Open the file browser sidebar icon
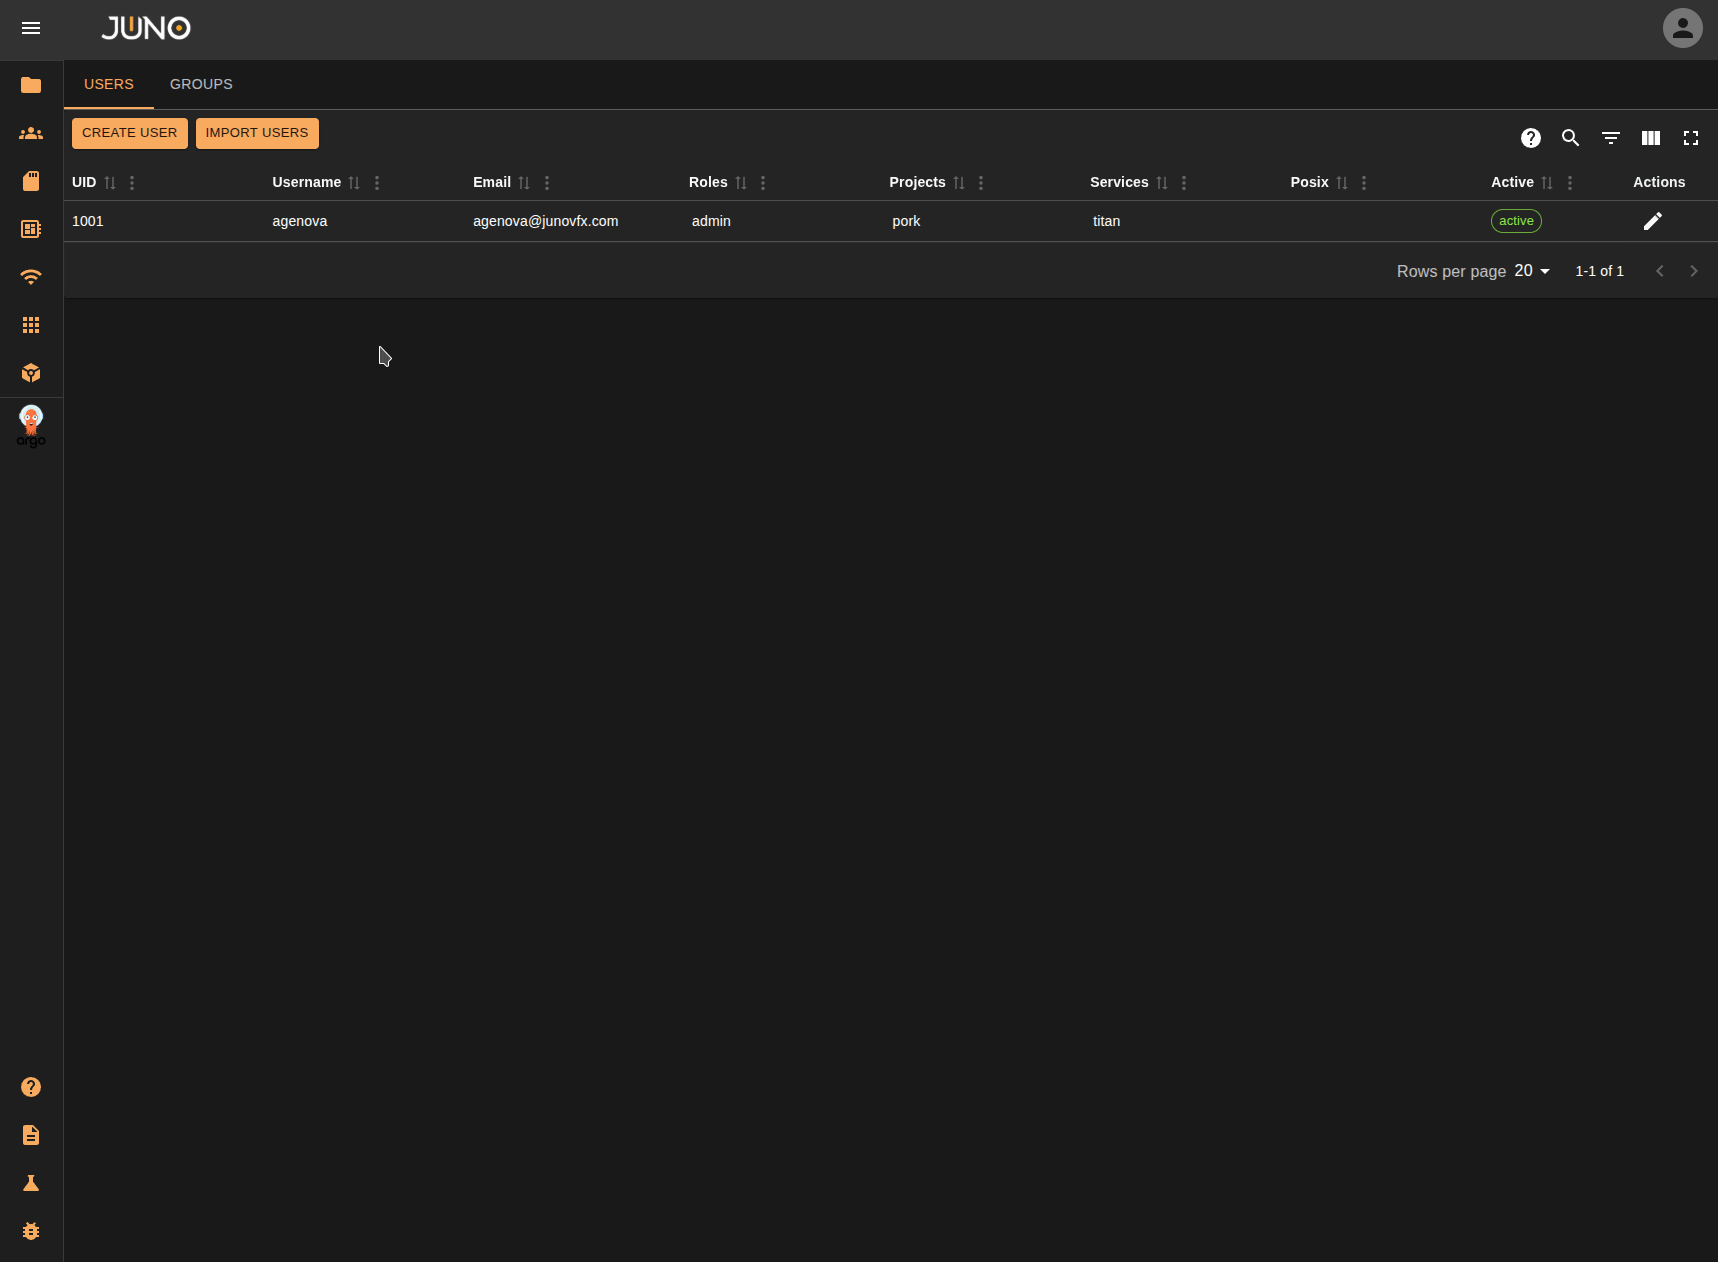This screenshot has height=1262, width=1718. (31, 85)
